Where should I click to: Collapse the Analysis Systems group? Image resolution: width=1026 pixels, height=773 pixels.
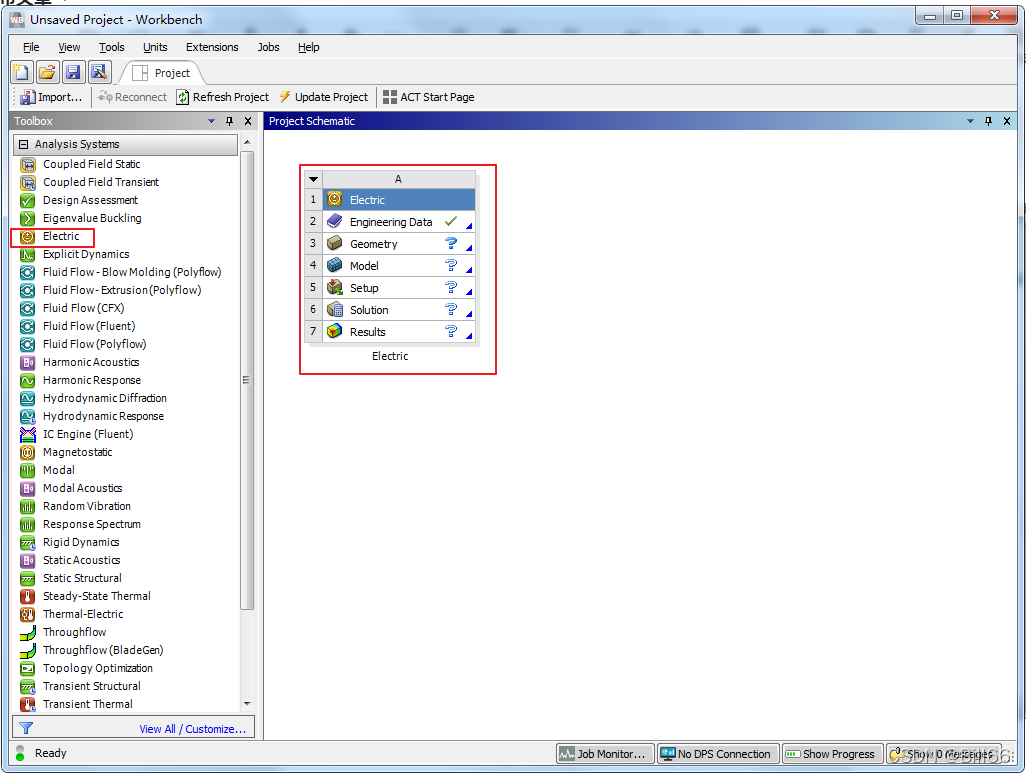24,144
